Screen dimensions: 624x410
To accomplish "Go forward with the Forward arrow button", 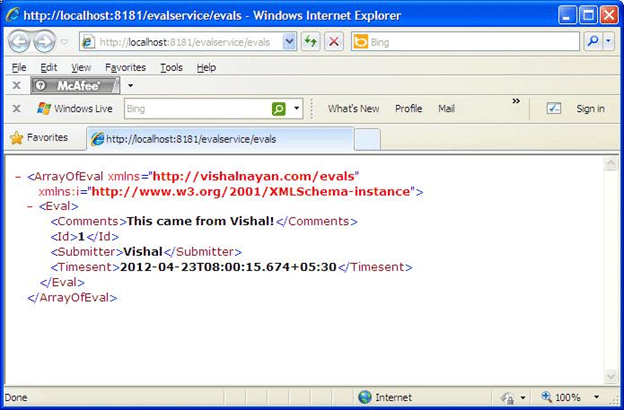I will (44, 41).
